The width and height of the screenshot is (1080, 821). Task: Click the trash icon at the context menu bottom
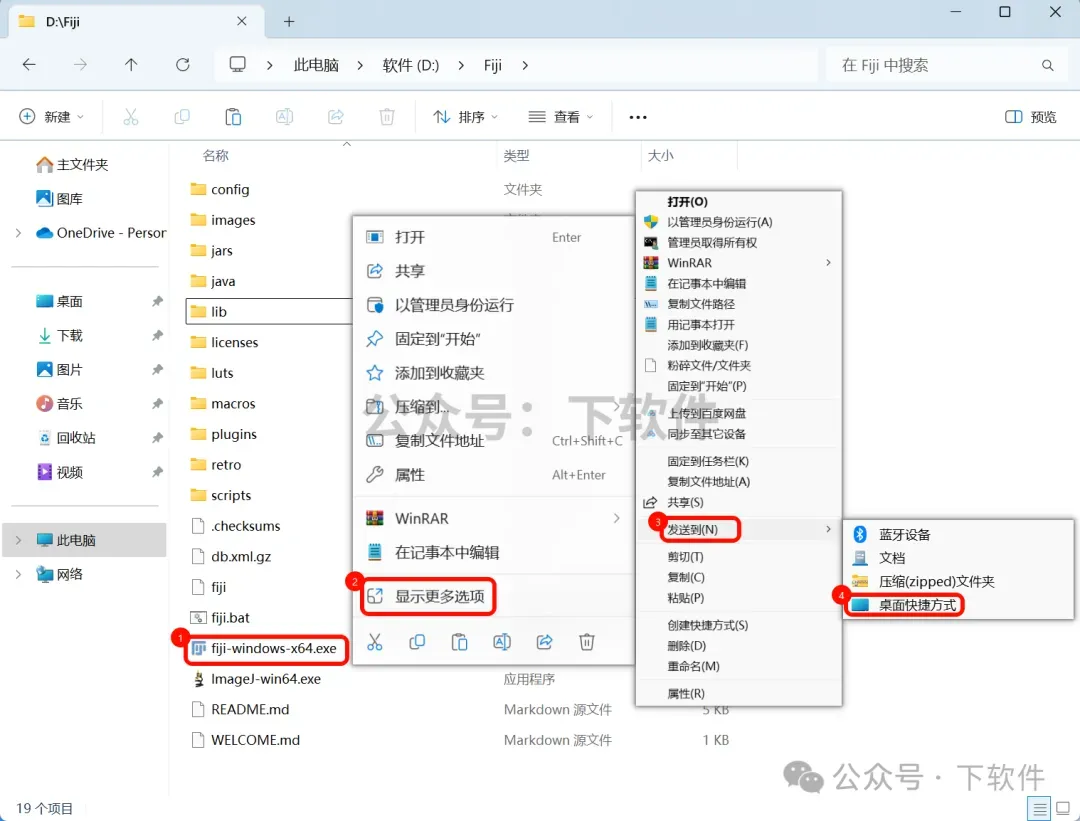point(587,643)
